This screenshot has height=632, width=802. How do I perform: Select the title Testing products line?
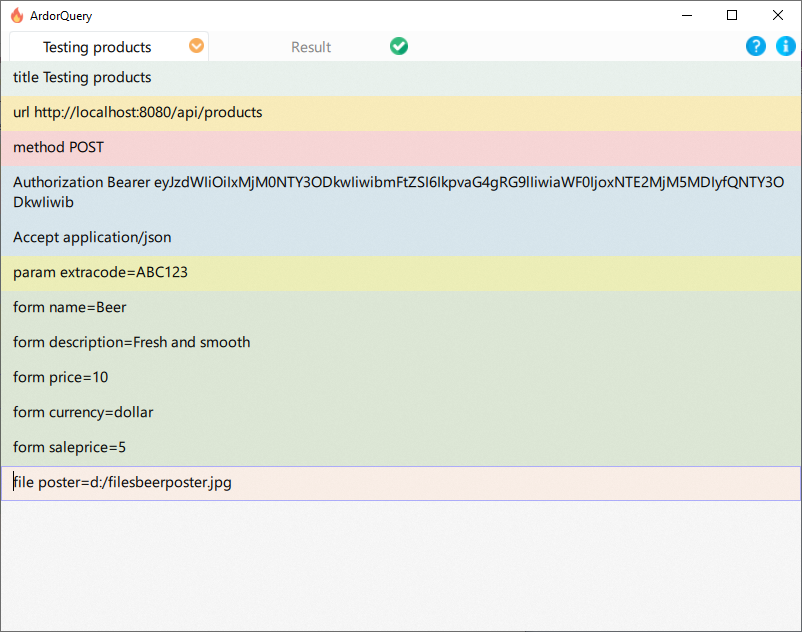coord(401,78)
